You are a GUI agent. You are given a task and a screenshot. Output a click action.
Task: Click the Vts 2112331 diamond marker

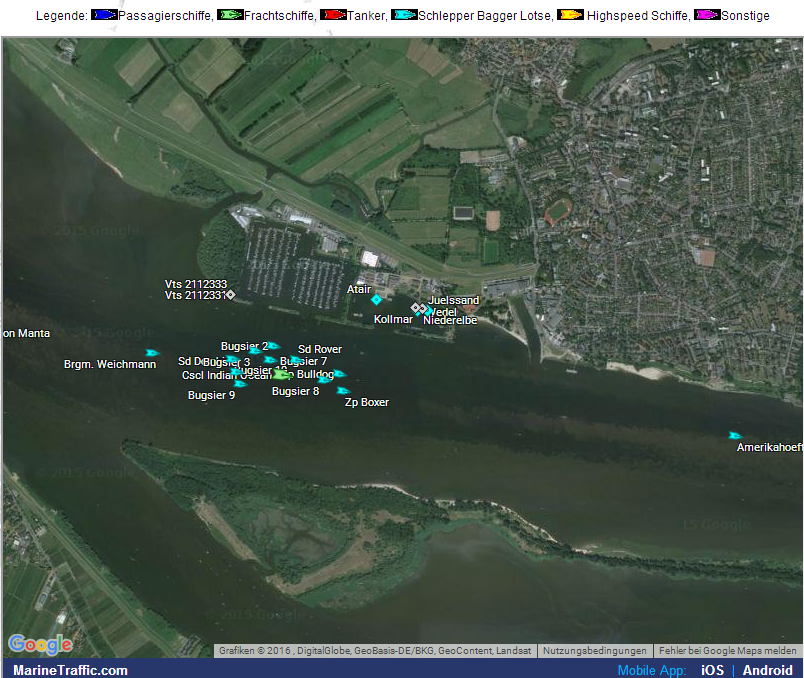[231, 295]
